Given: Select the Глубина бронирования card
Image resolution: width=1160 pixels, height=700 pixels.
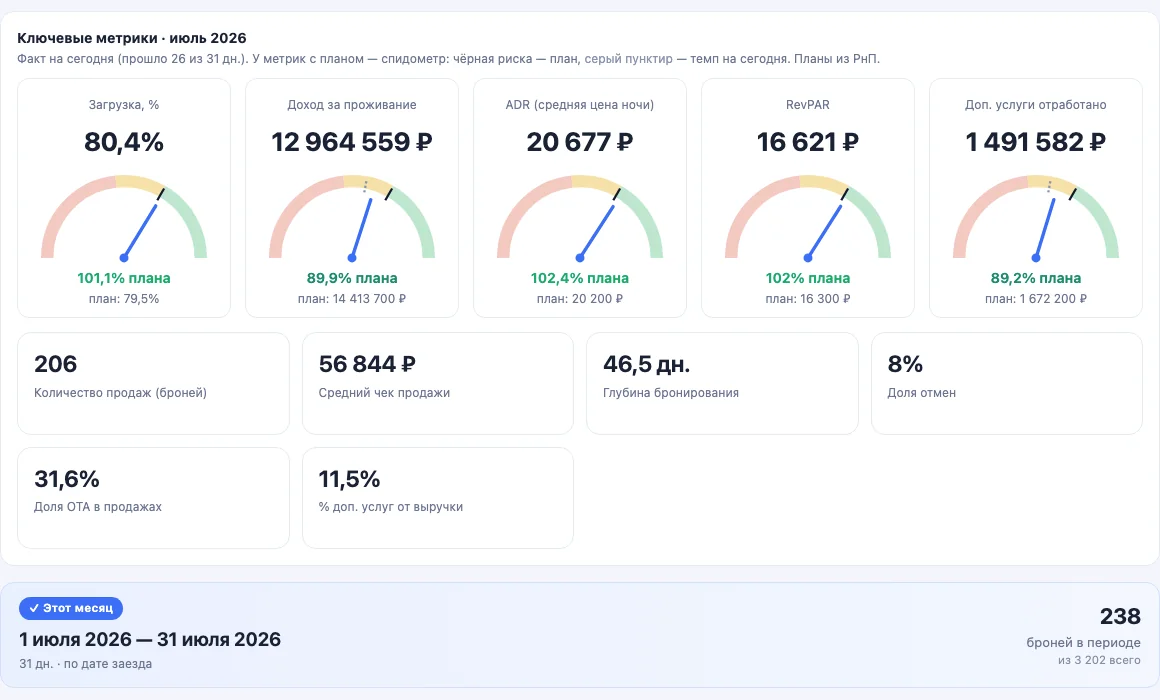Looking at the screenshot, I should 722,383.
